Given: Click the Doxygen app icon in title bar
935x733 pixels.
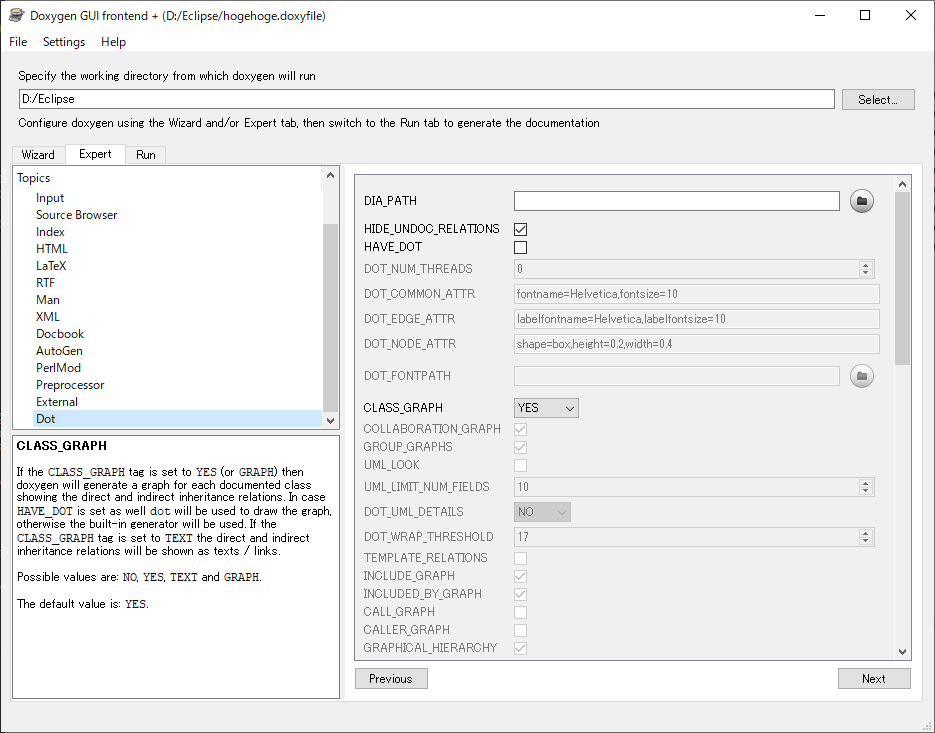Looking at the screenshot, I should coord(16,16).
